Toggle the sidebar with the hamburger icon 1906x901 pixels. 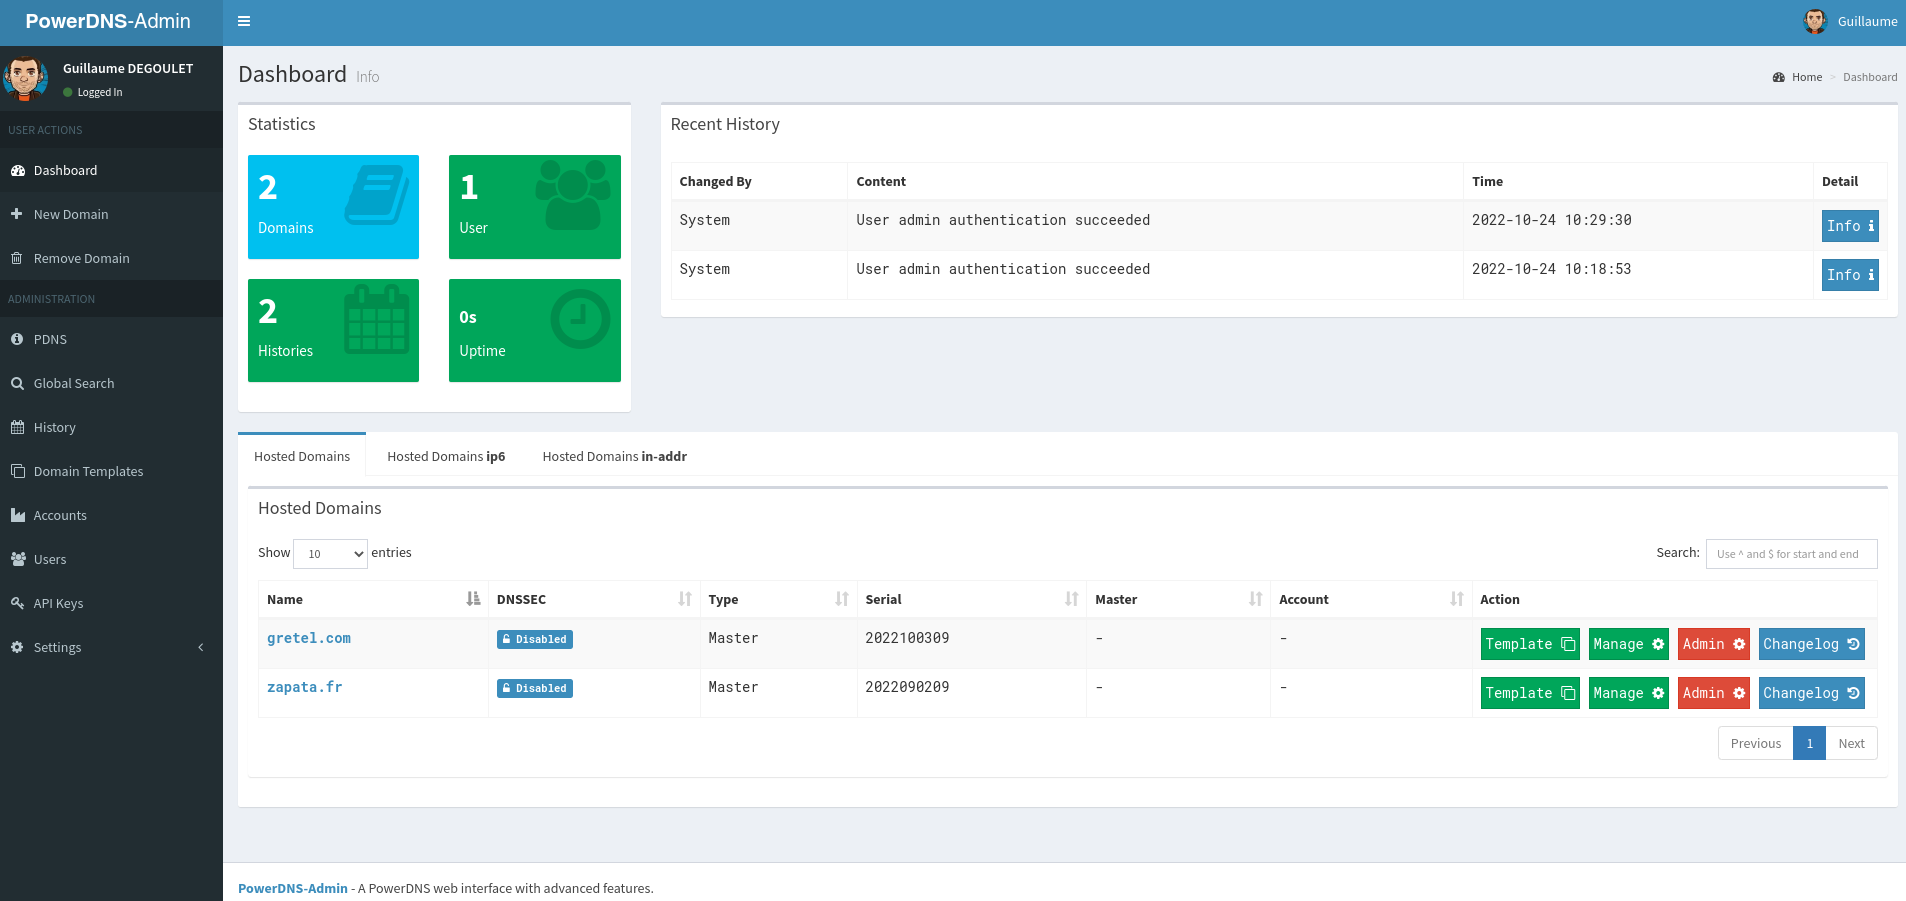[244, 21]
